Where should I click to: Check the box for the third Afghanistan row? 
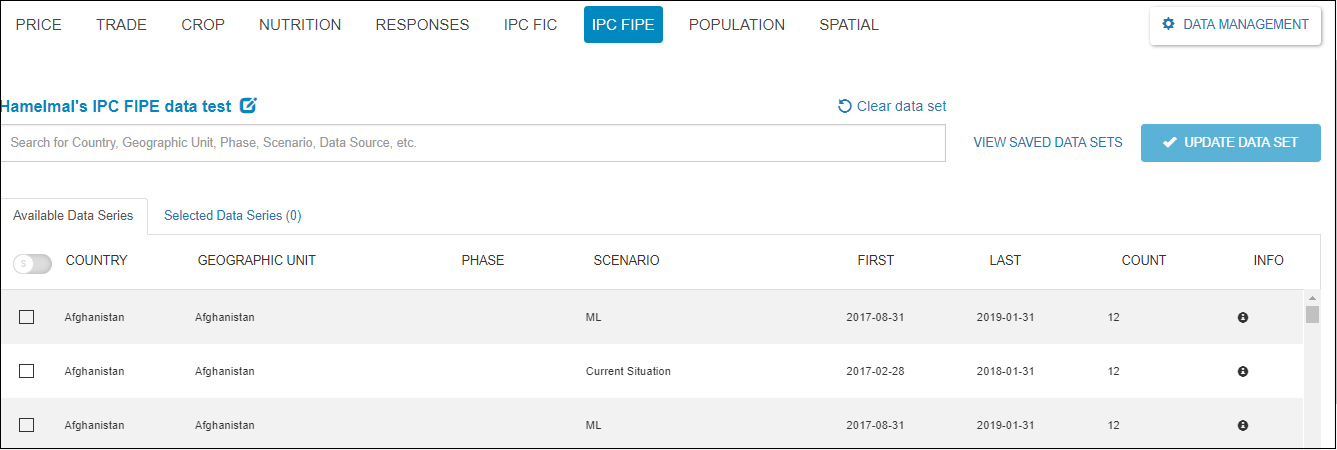coord(27,425)
